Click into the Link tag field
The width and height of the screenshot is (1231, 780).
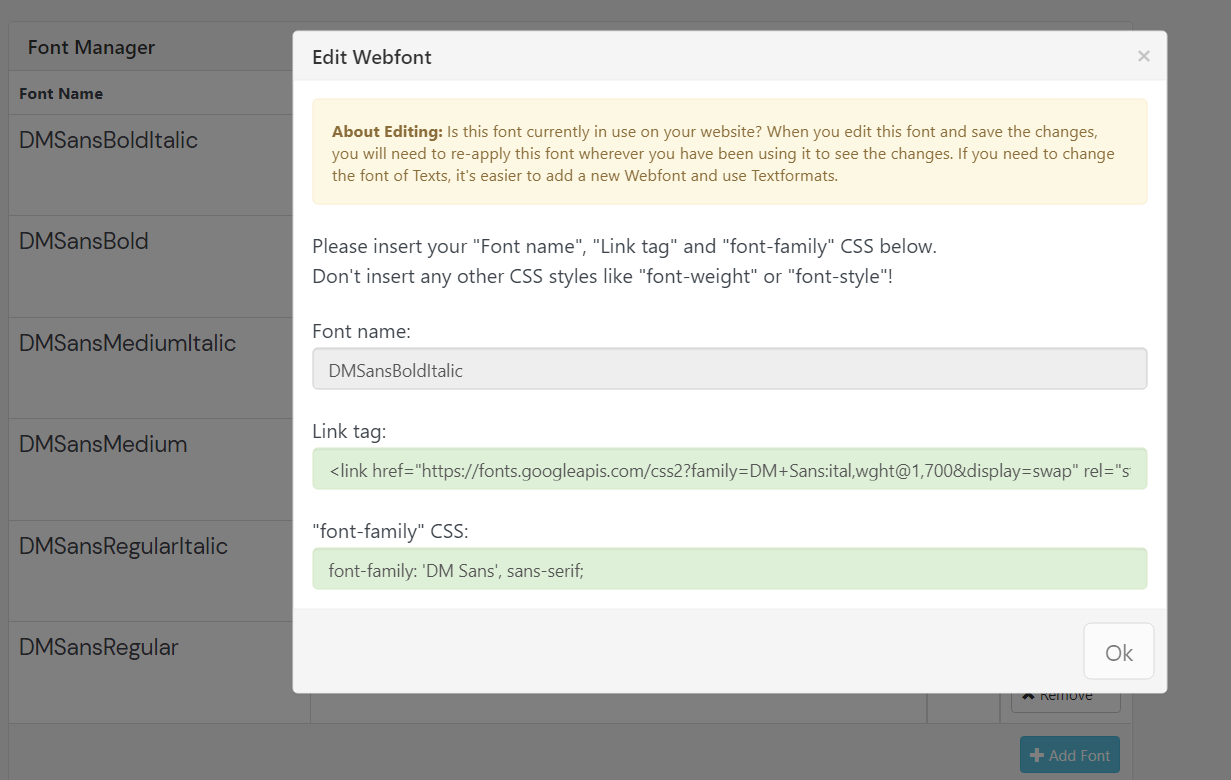tap(729, 469)
